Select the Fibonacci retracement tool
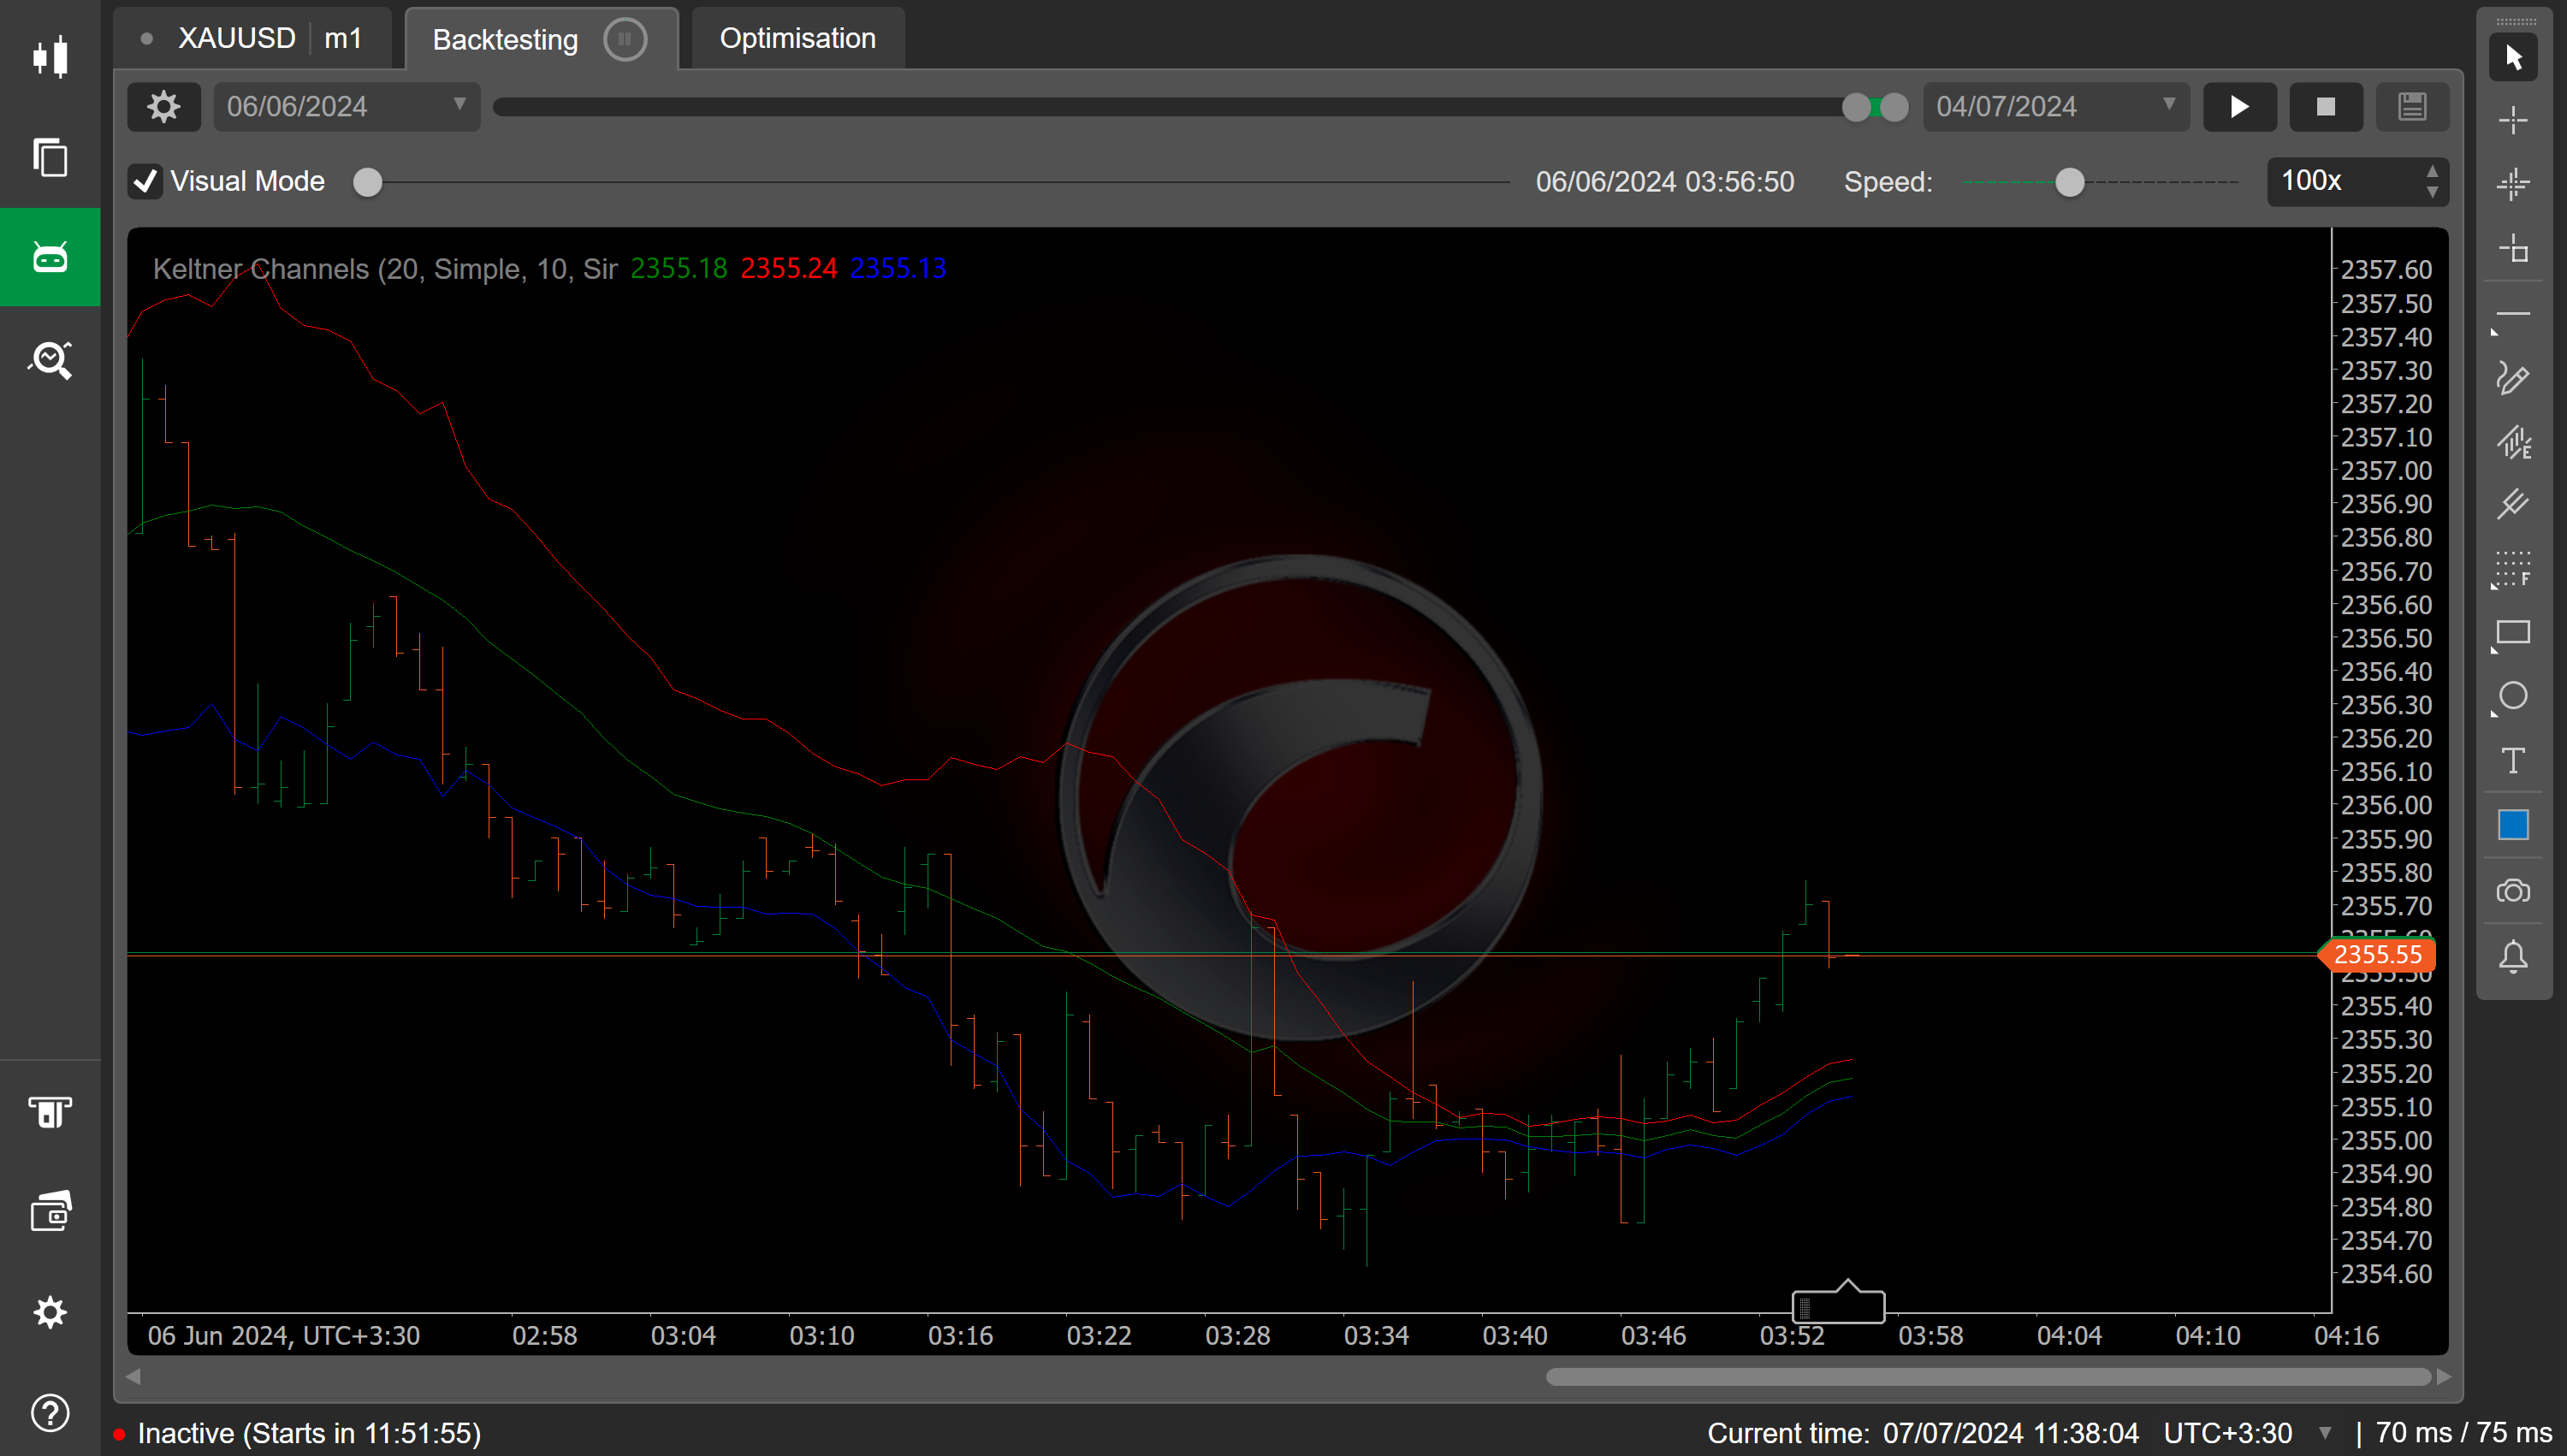Viewport: 2567px width, 1456px height. click(2513, 570)
